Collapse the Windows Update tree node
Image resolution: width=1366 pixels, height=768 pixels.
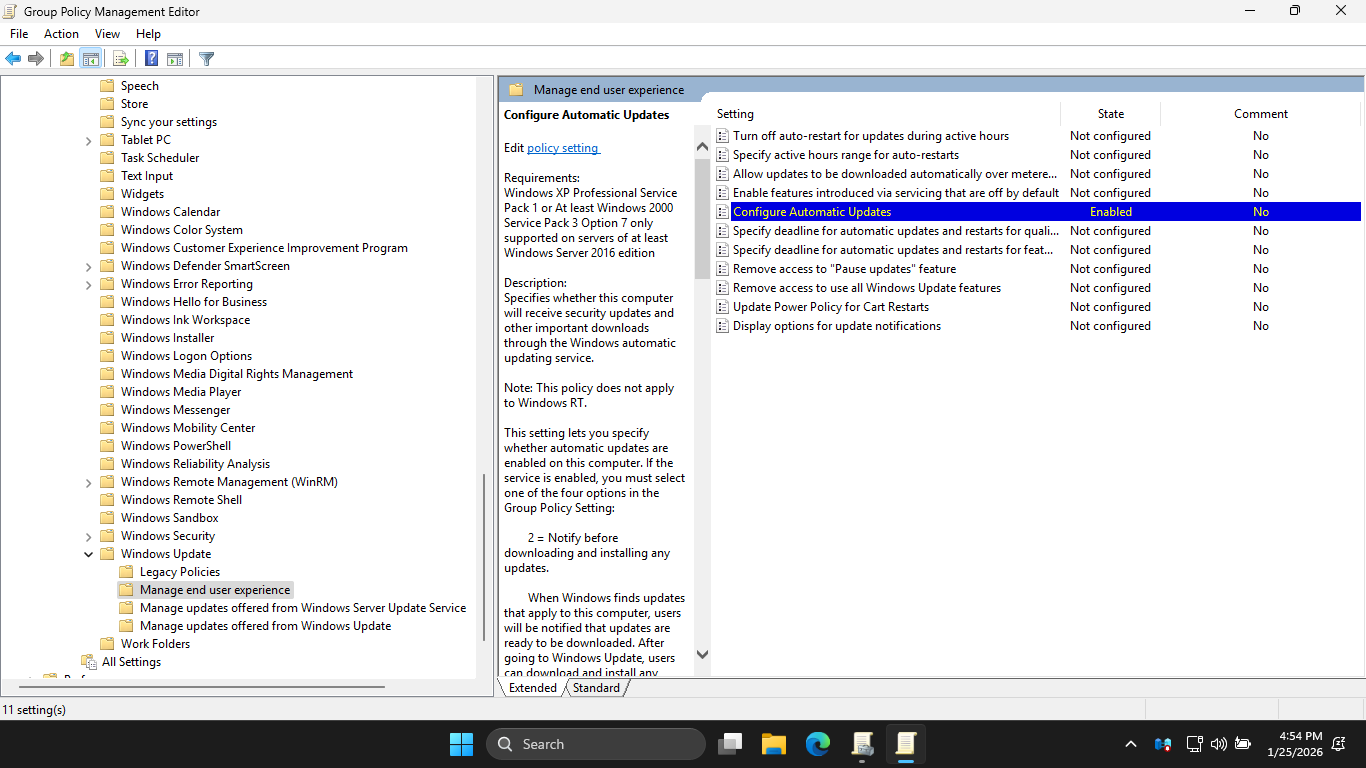coord(89,554)
